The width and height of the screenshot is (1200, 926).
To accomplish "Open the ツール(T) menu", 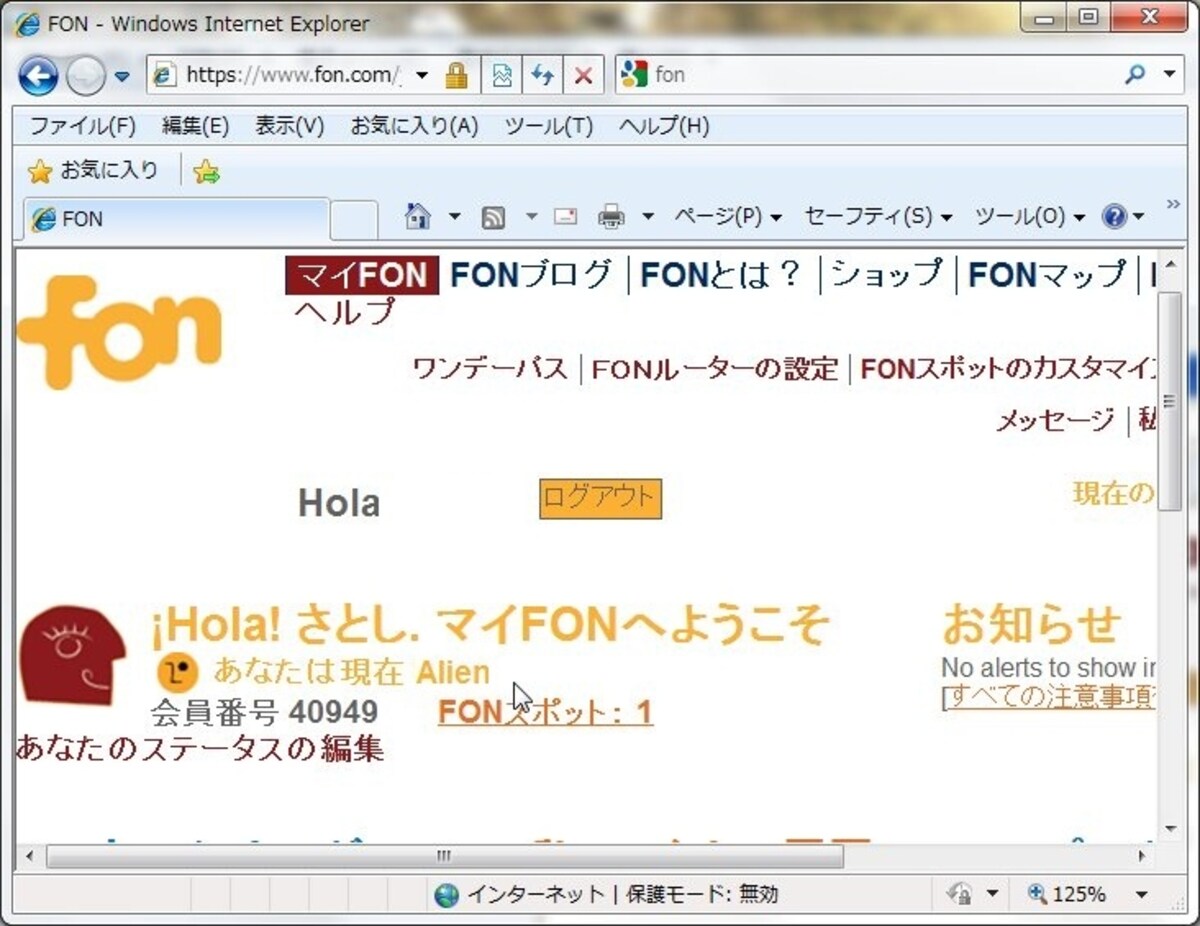I will click(548, 127).
